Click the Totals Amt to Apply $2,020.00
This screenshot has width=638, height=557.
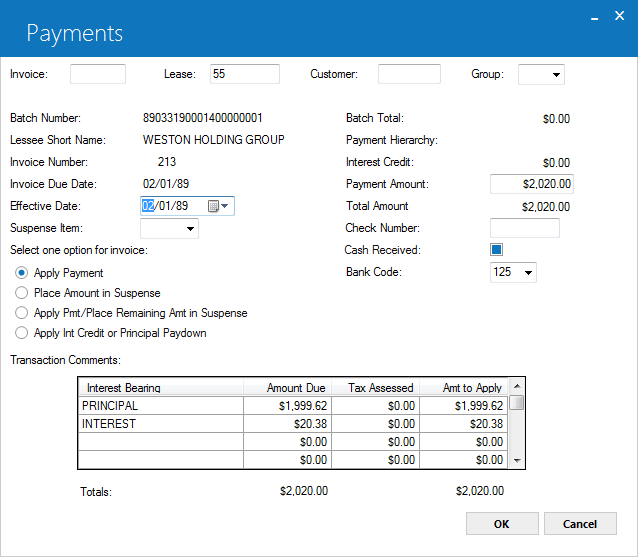pyautogui.click(x=480, y=491)
